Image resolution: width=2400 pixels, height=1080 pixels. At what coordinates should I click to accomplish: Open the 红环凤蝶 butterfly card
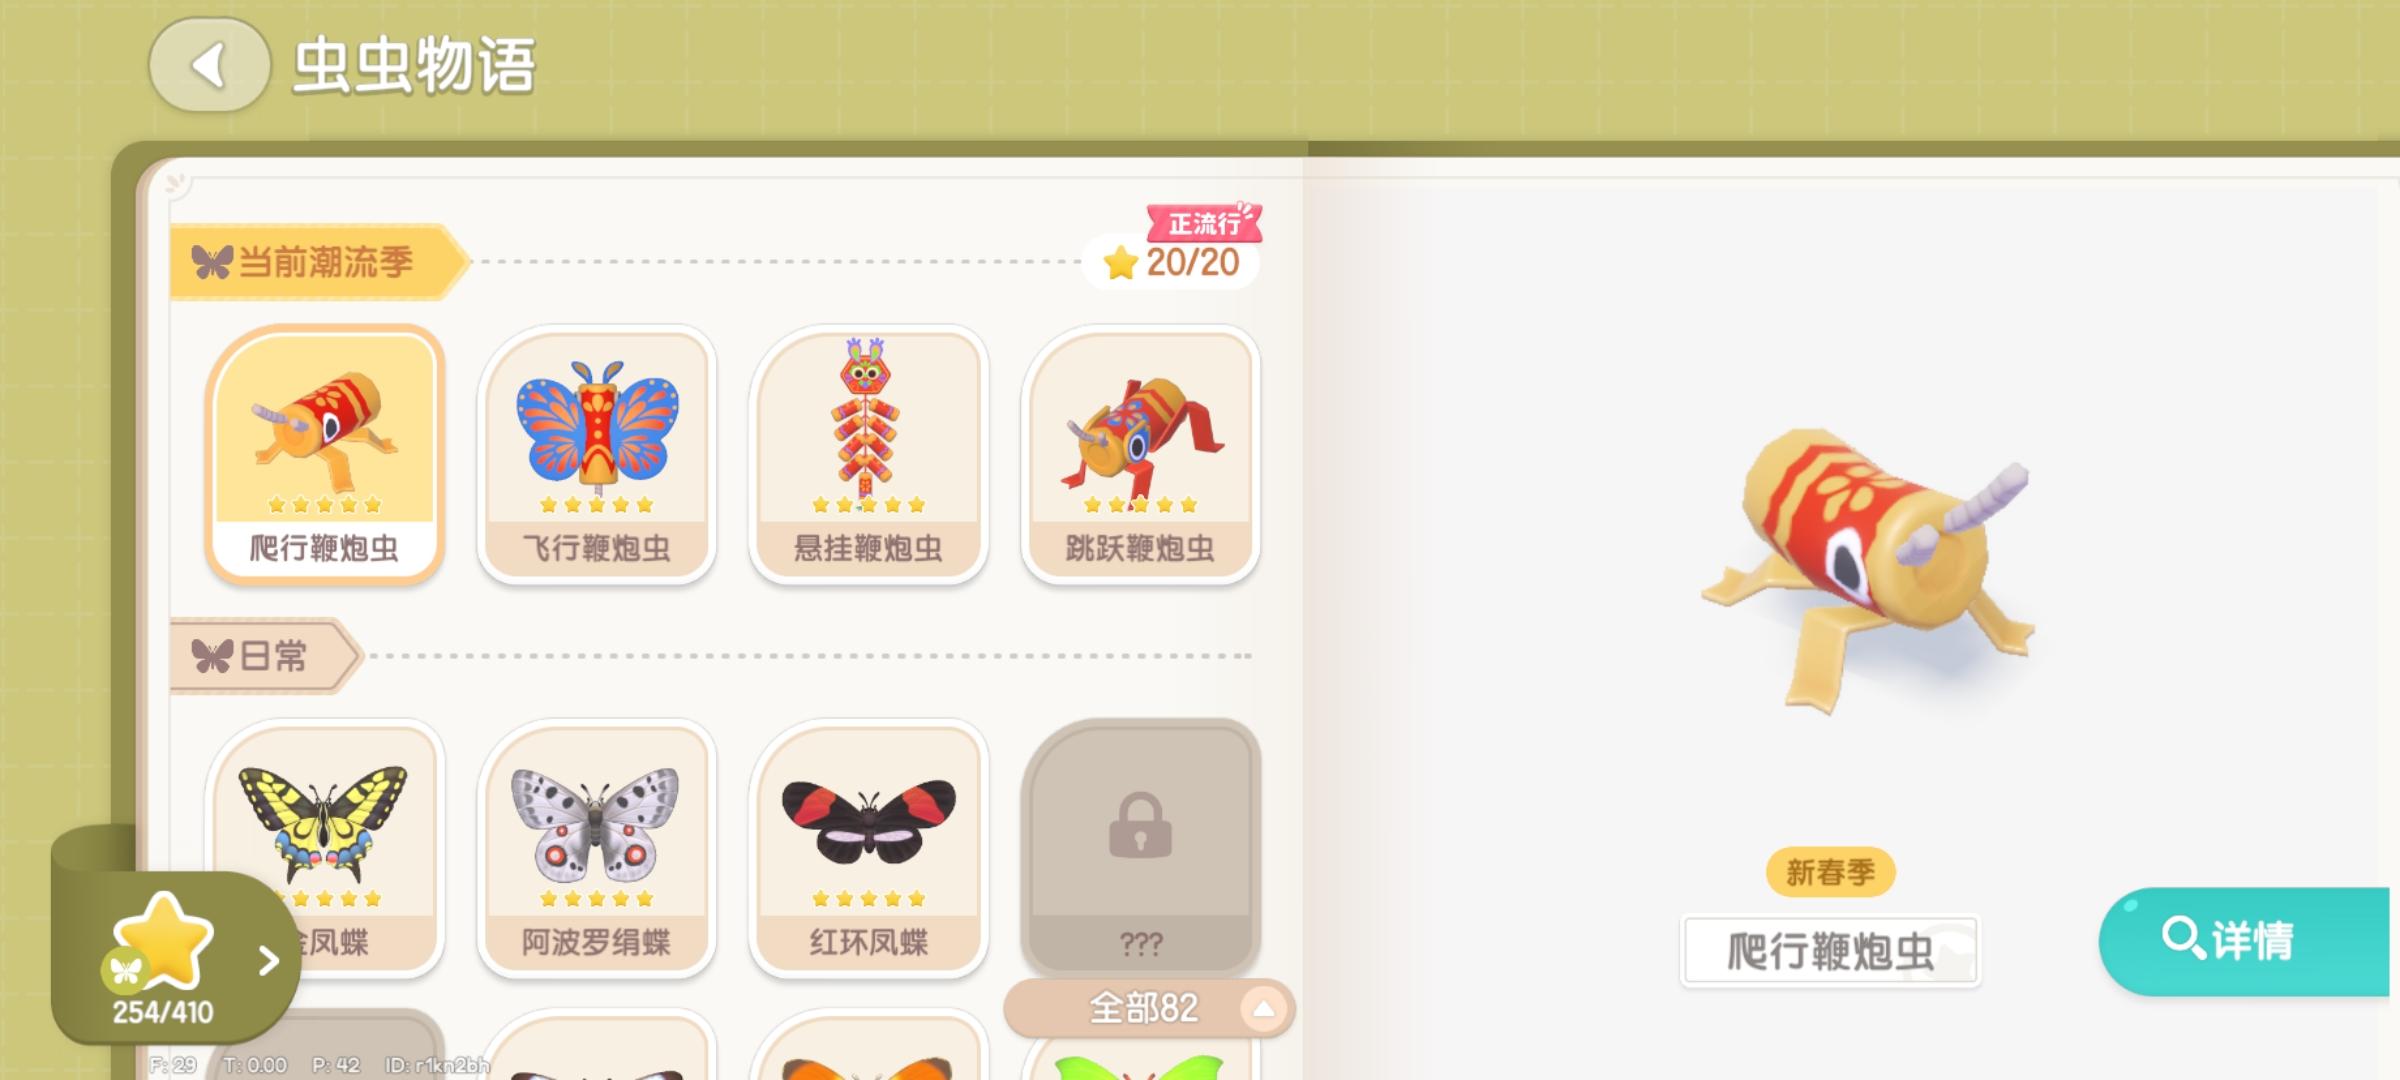coord(868,848)
